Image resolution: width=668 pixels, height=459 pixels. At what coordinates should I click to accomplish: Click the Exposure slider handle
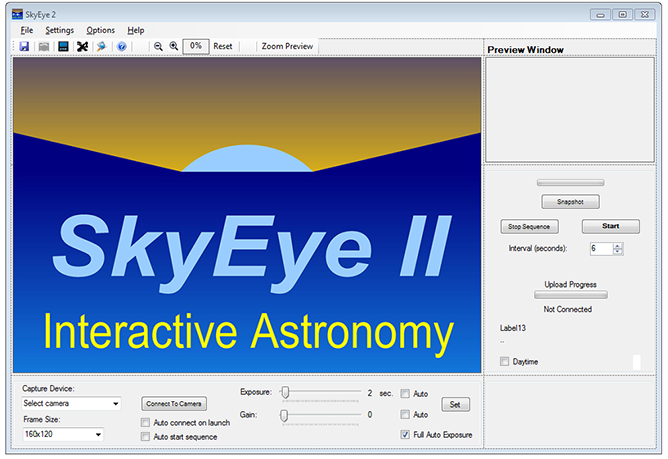pyautogui.click(x=285, y=394)
